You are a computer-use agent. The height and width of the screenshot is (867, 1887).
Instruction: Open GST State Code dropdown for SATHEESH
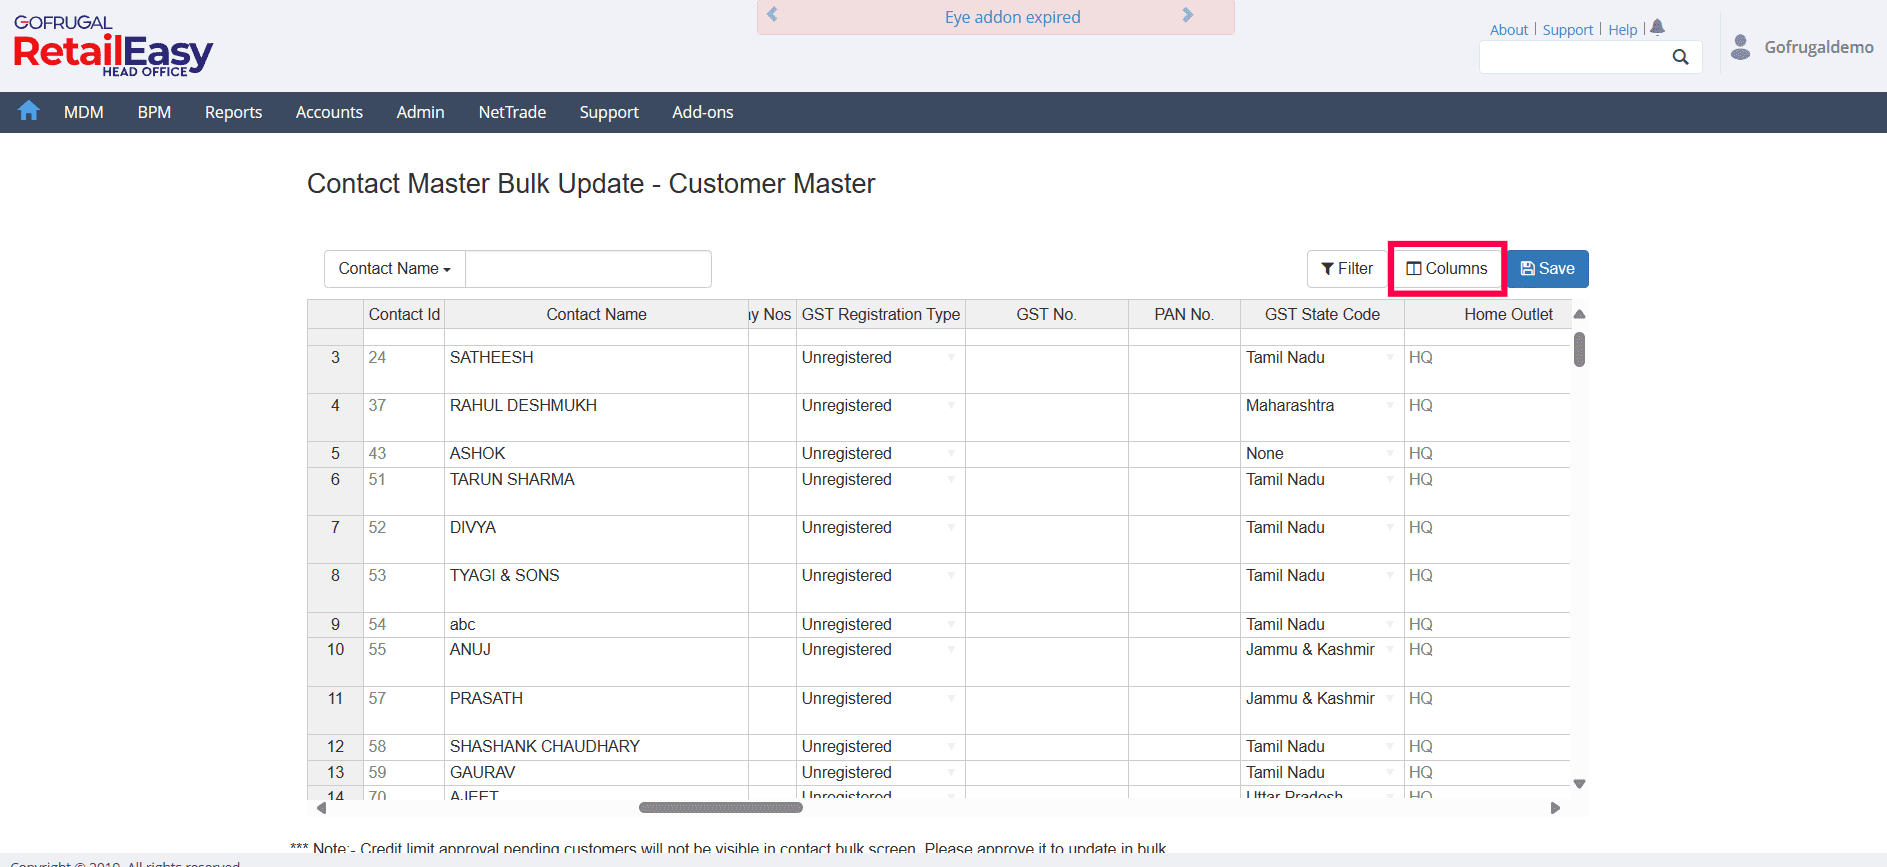1390,357
